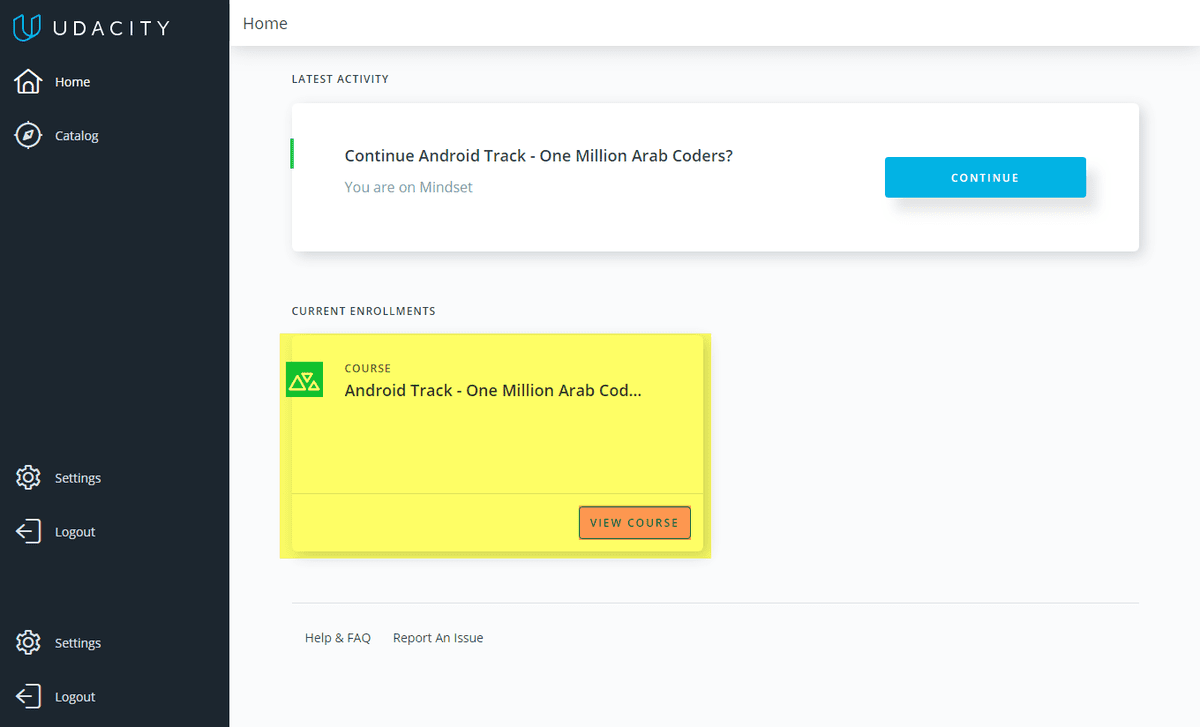This screenshot has height=727, width=1200.
Task: Click the UDACITY wordmark text
Action: (112, 26)
